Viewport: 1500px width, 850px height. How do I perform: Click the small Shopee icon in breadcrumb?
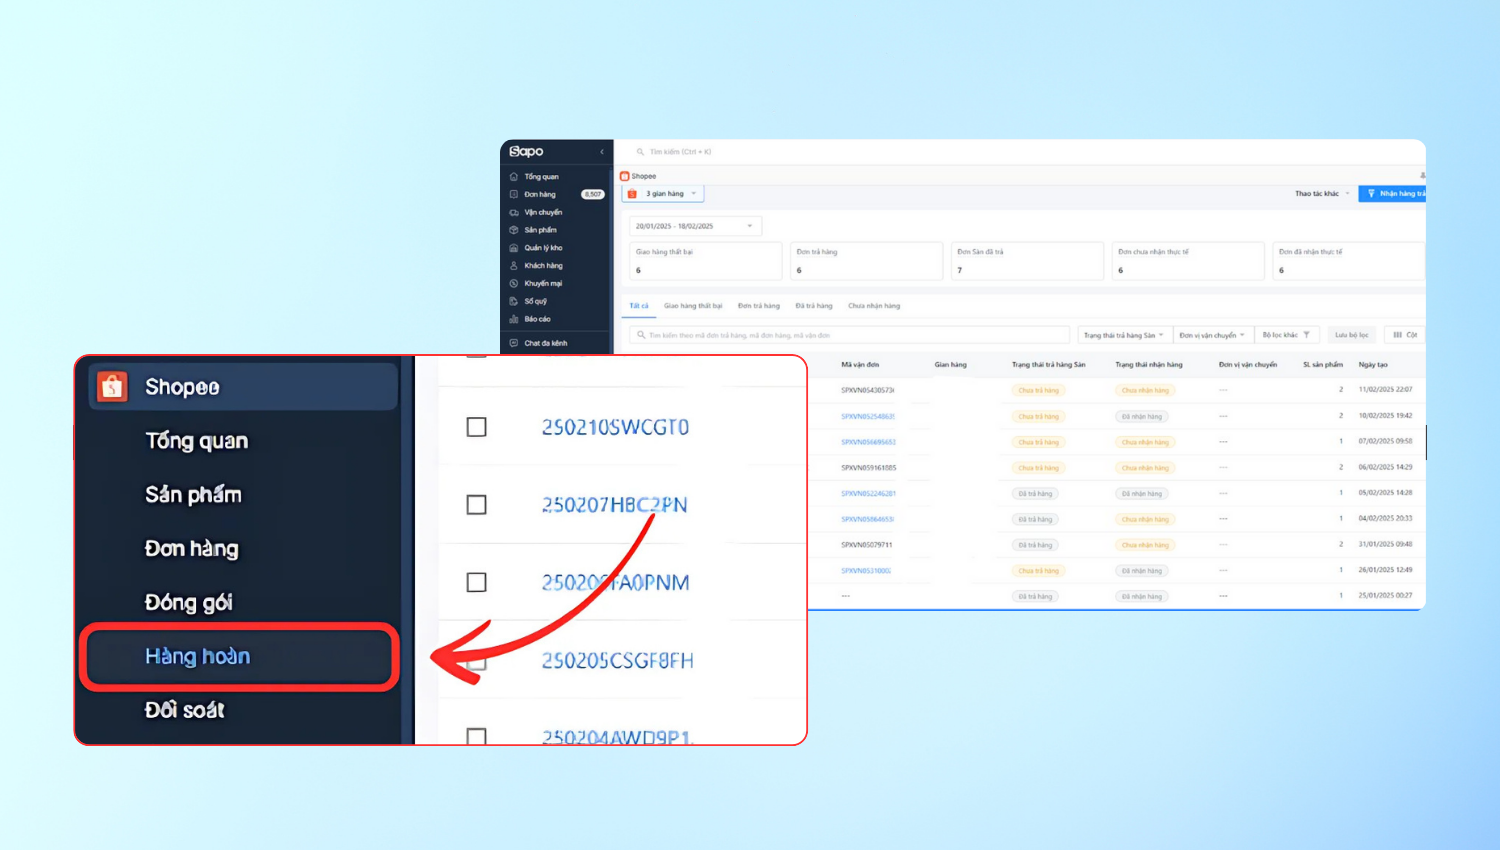624,176
